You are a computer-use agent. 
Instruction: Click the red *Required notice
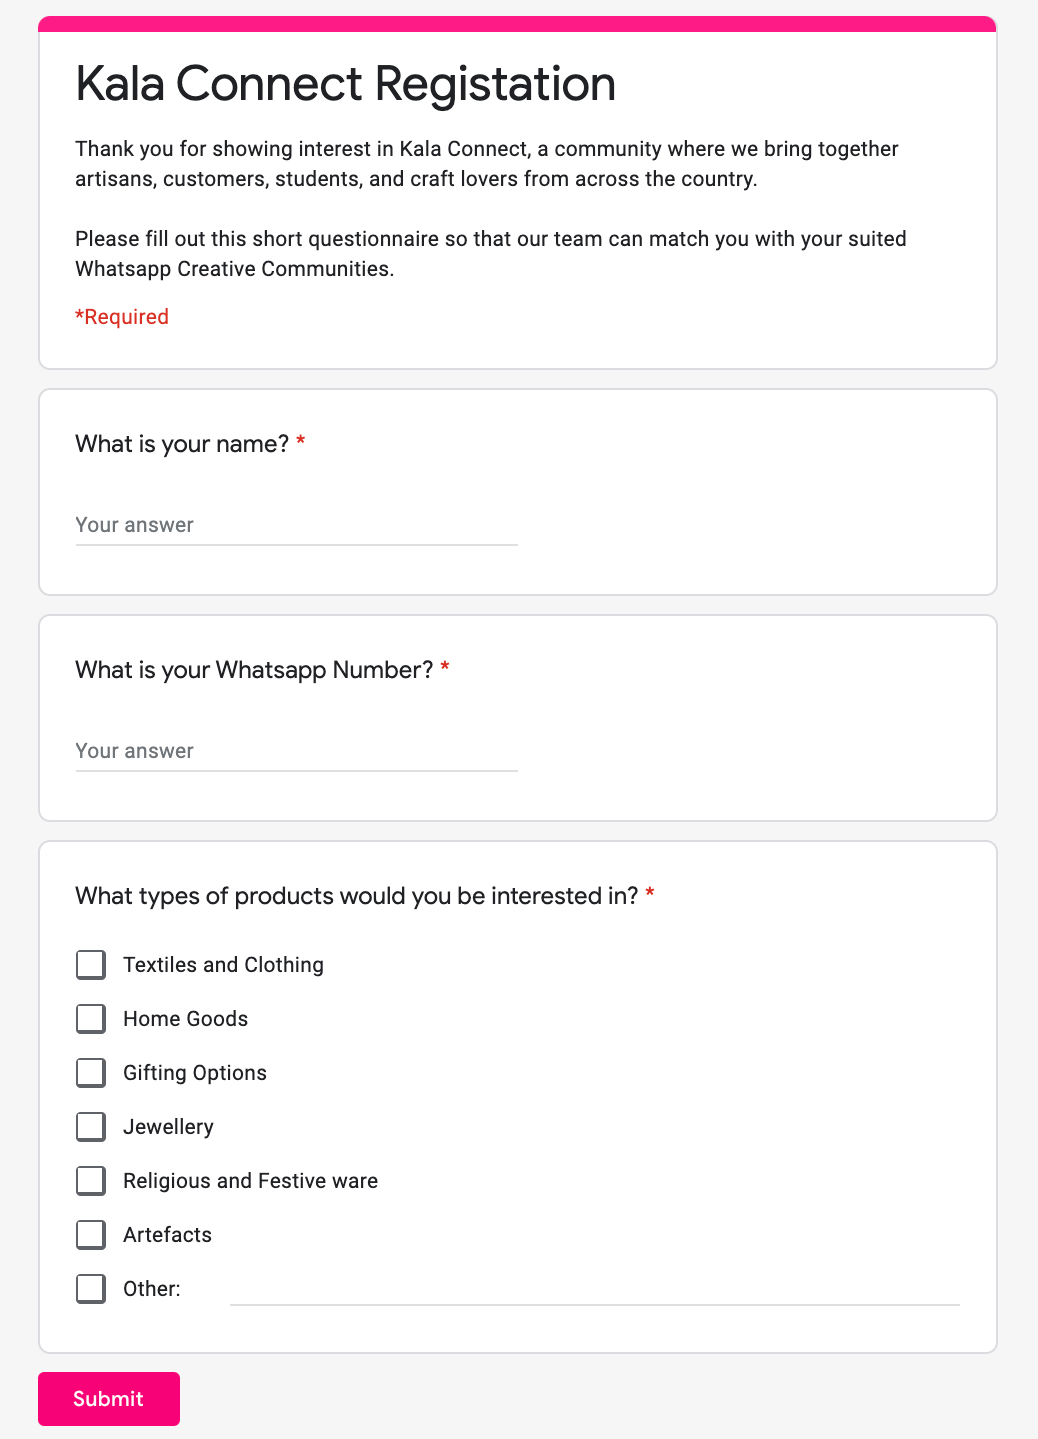click(x=122, y=317)
